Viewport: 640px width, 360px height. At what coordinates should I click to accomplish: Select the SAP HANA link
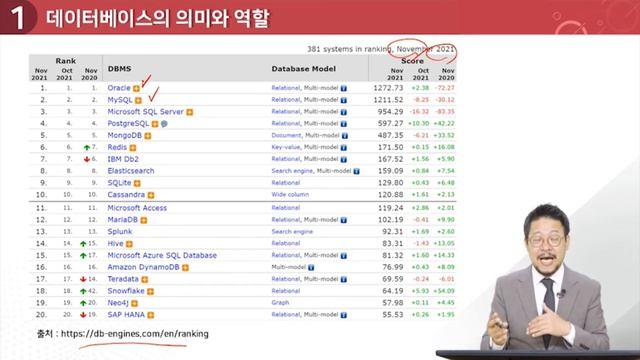click(126, 314)
